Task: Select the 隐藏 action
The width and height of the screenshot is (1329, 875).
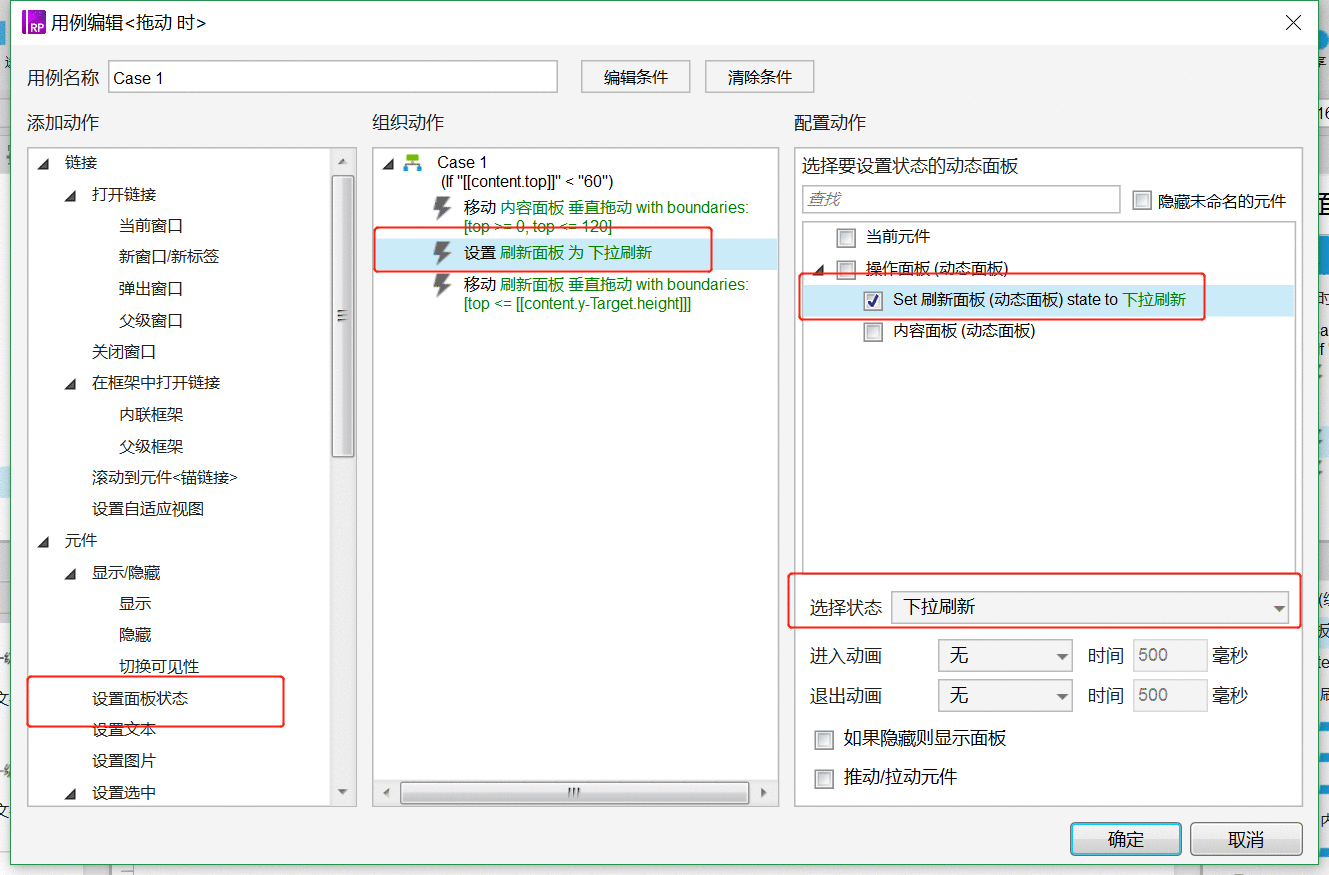Action: 135,635
